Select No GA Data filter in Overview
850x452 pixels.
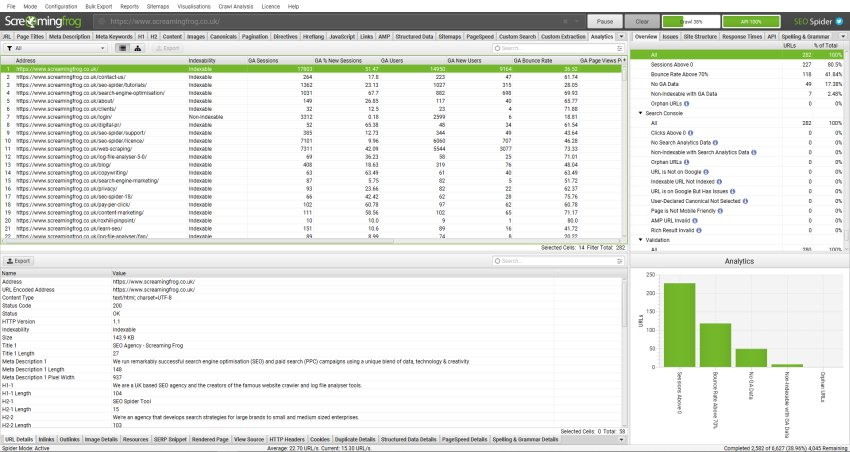coord(737,84)
